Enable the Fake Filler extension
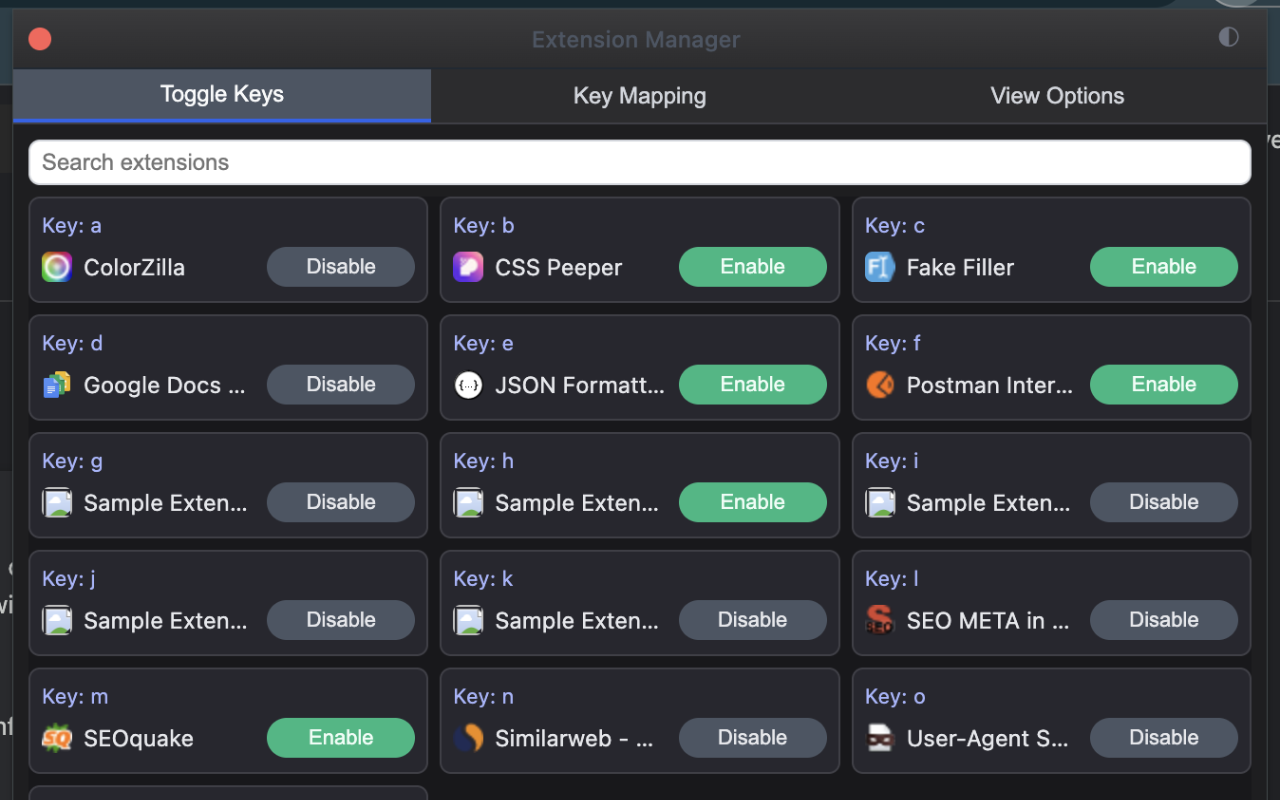 [1164, 267]
